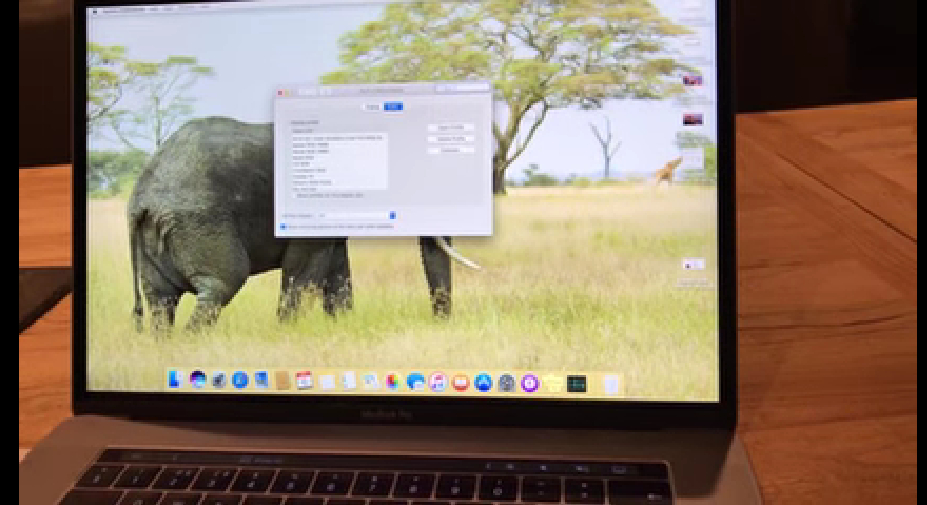Open Photos colorful pinwheel icon

coord(393,382)
